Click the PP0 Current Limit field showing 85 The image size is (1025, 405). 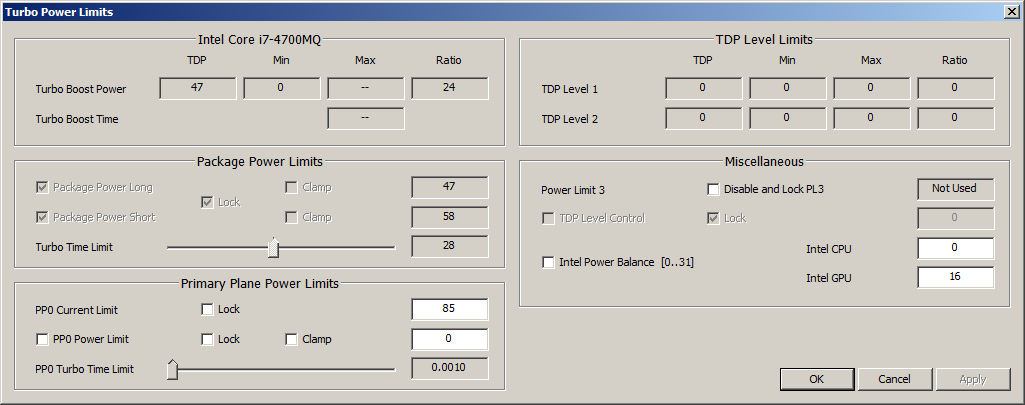[x=450, y=309]
